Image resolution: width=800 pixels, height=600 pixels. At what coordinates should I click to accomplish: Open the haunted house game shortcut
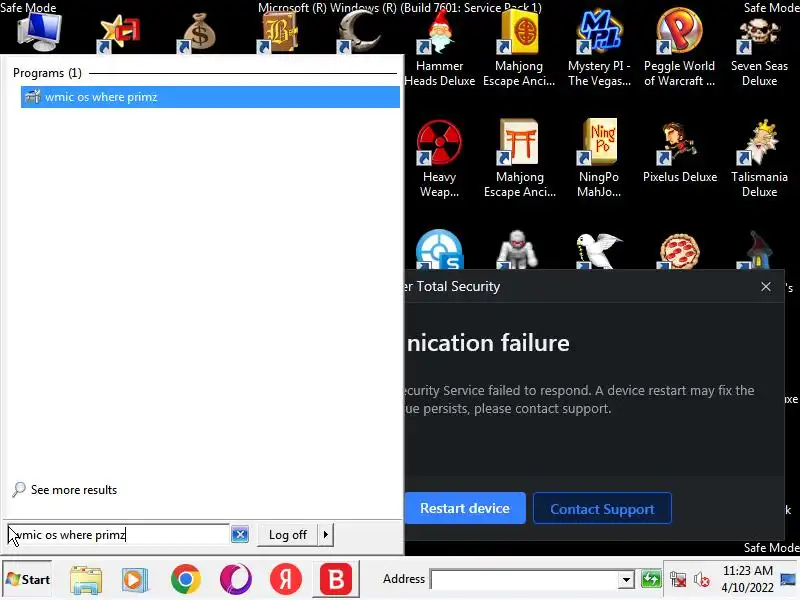[x=756, y=250]
